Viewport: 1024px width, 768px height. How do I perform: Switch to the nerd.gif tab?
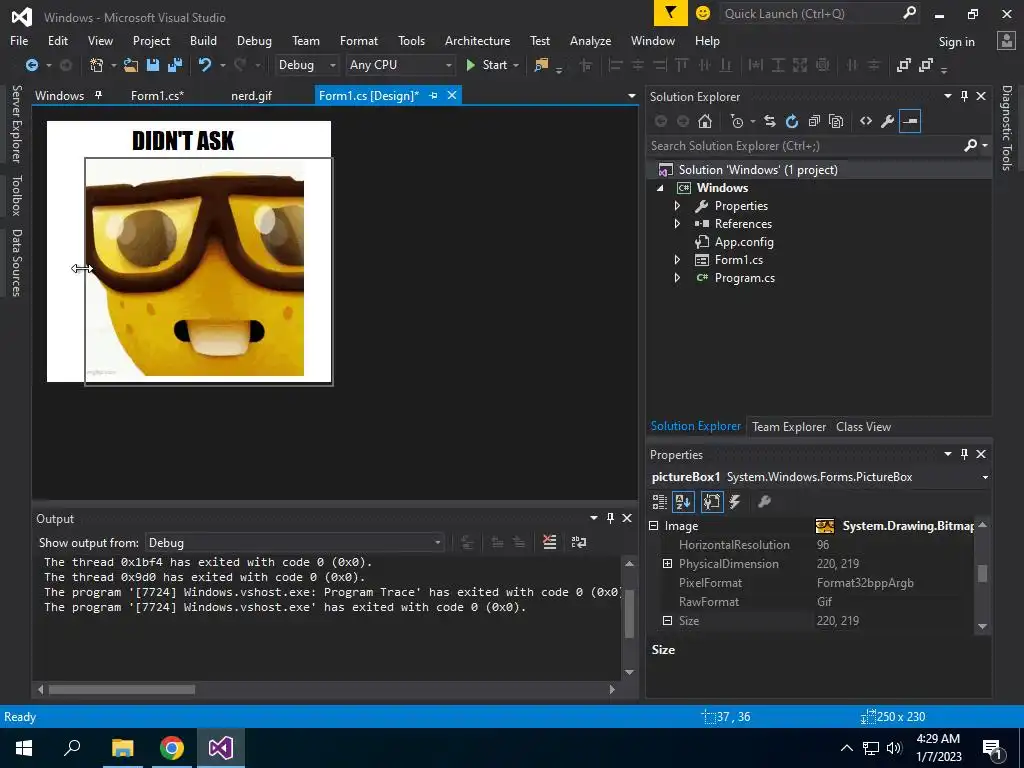(x=251, y=95)
